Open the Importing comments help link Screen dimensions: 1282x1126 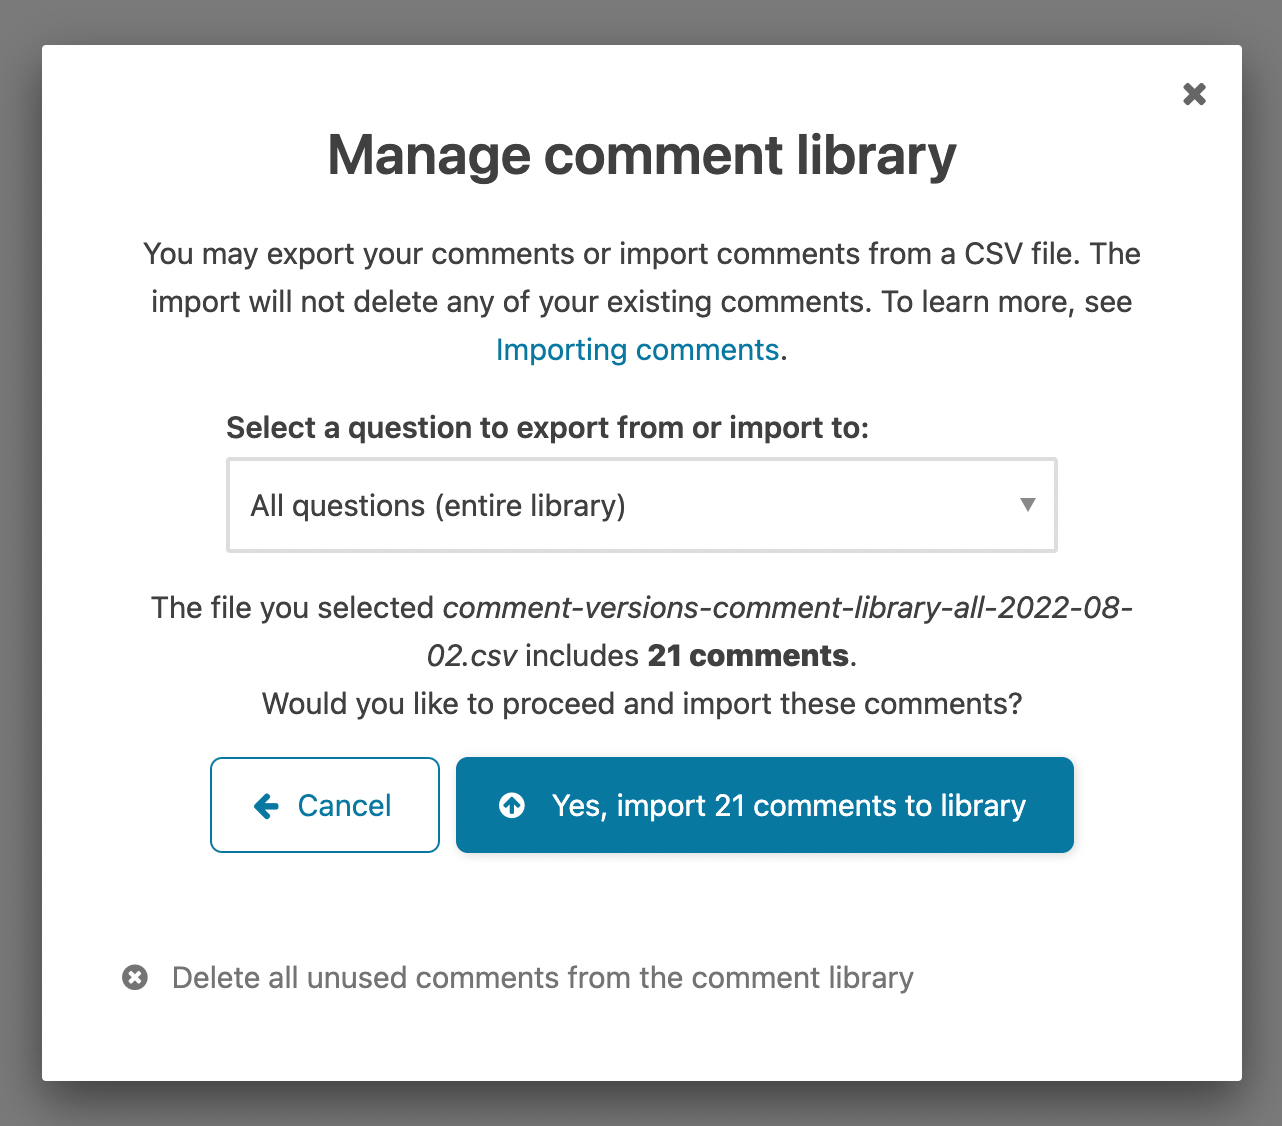pyautogui.click(x=638, y=349)
